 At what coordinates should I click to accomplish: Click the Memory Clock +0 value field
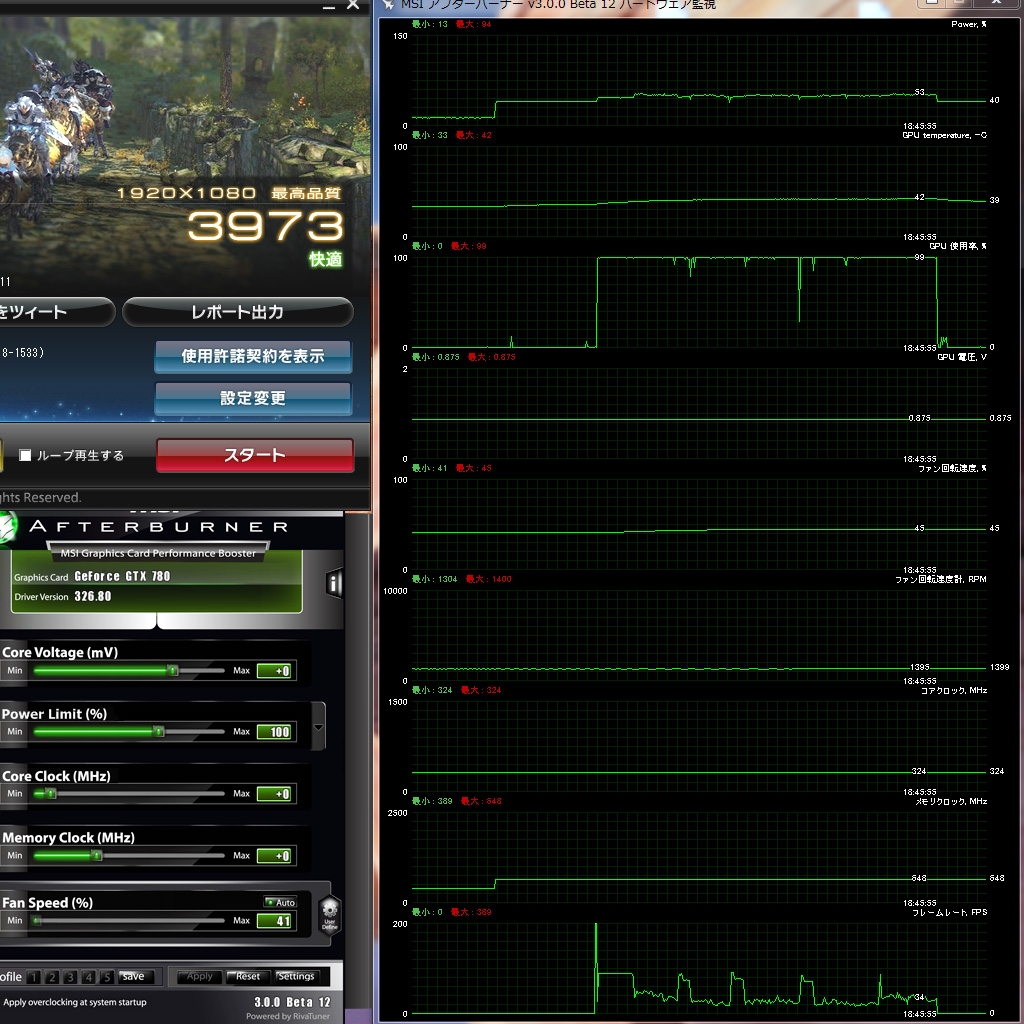(x=274, y=856)
